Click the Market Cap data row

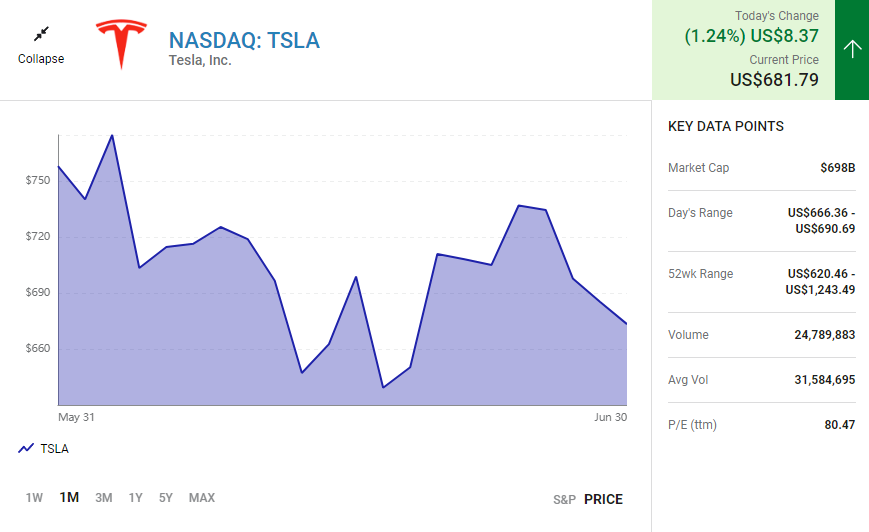pyautogui.click(x=761, y=168)
